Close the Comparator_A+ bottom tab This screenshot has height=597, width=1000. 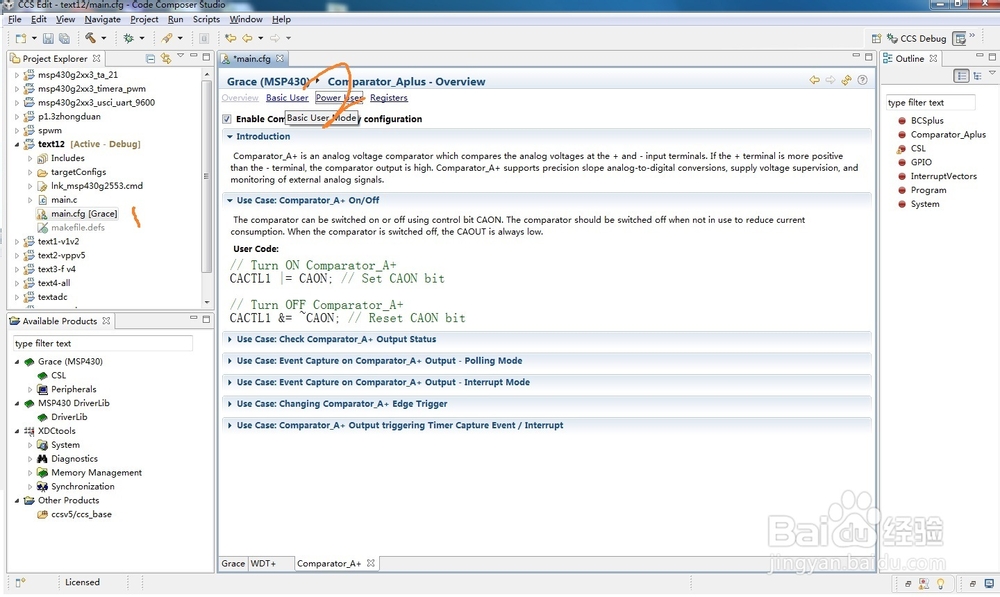pos(371,563)
